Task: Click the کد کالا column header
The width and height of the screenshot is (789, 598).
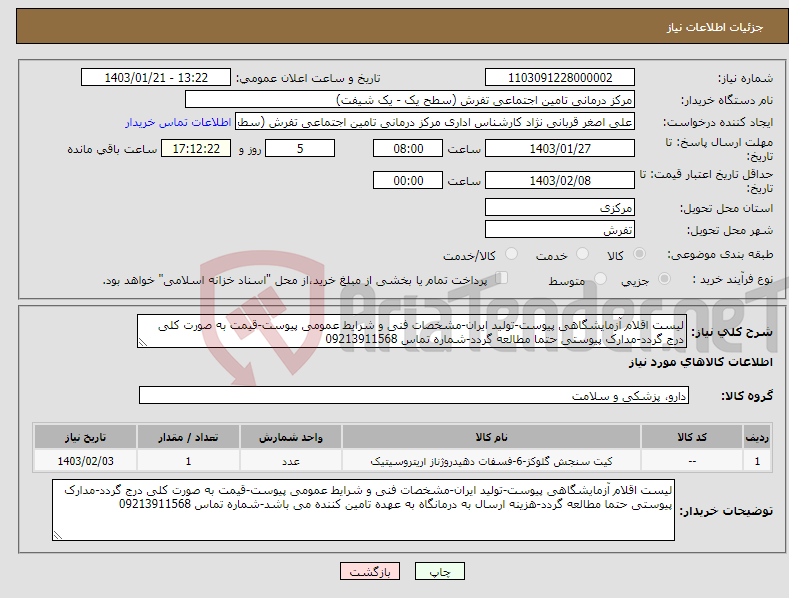Action: 692,437
